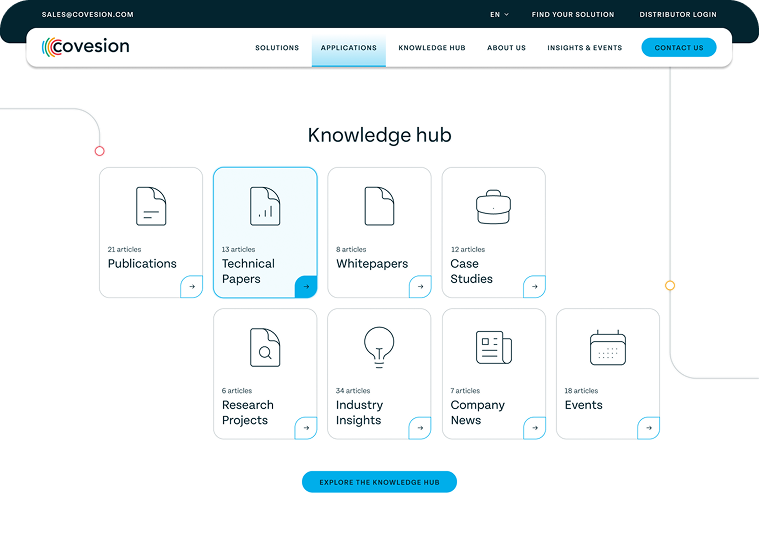
Task: Open Technical Papers via its blue arrow
Action: (x=306, y=286)
